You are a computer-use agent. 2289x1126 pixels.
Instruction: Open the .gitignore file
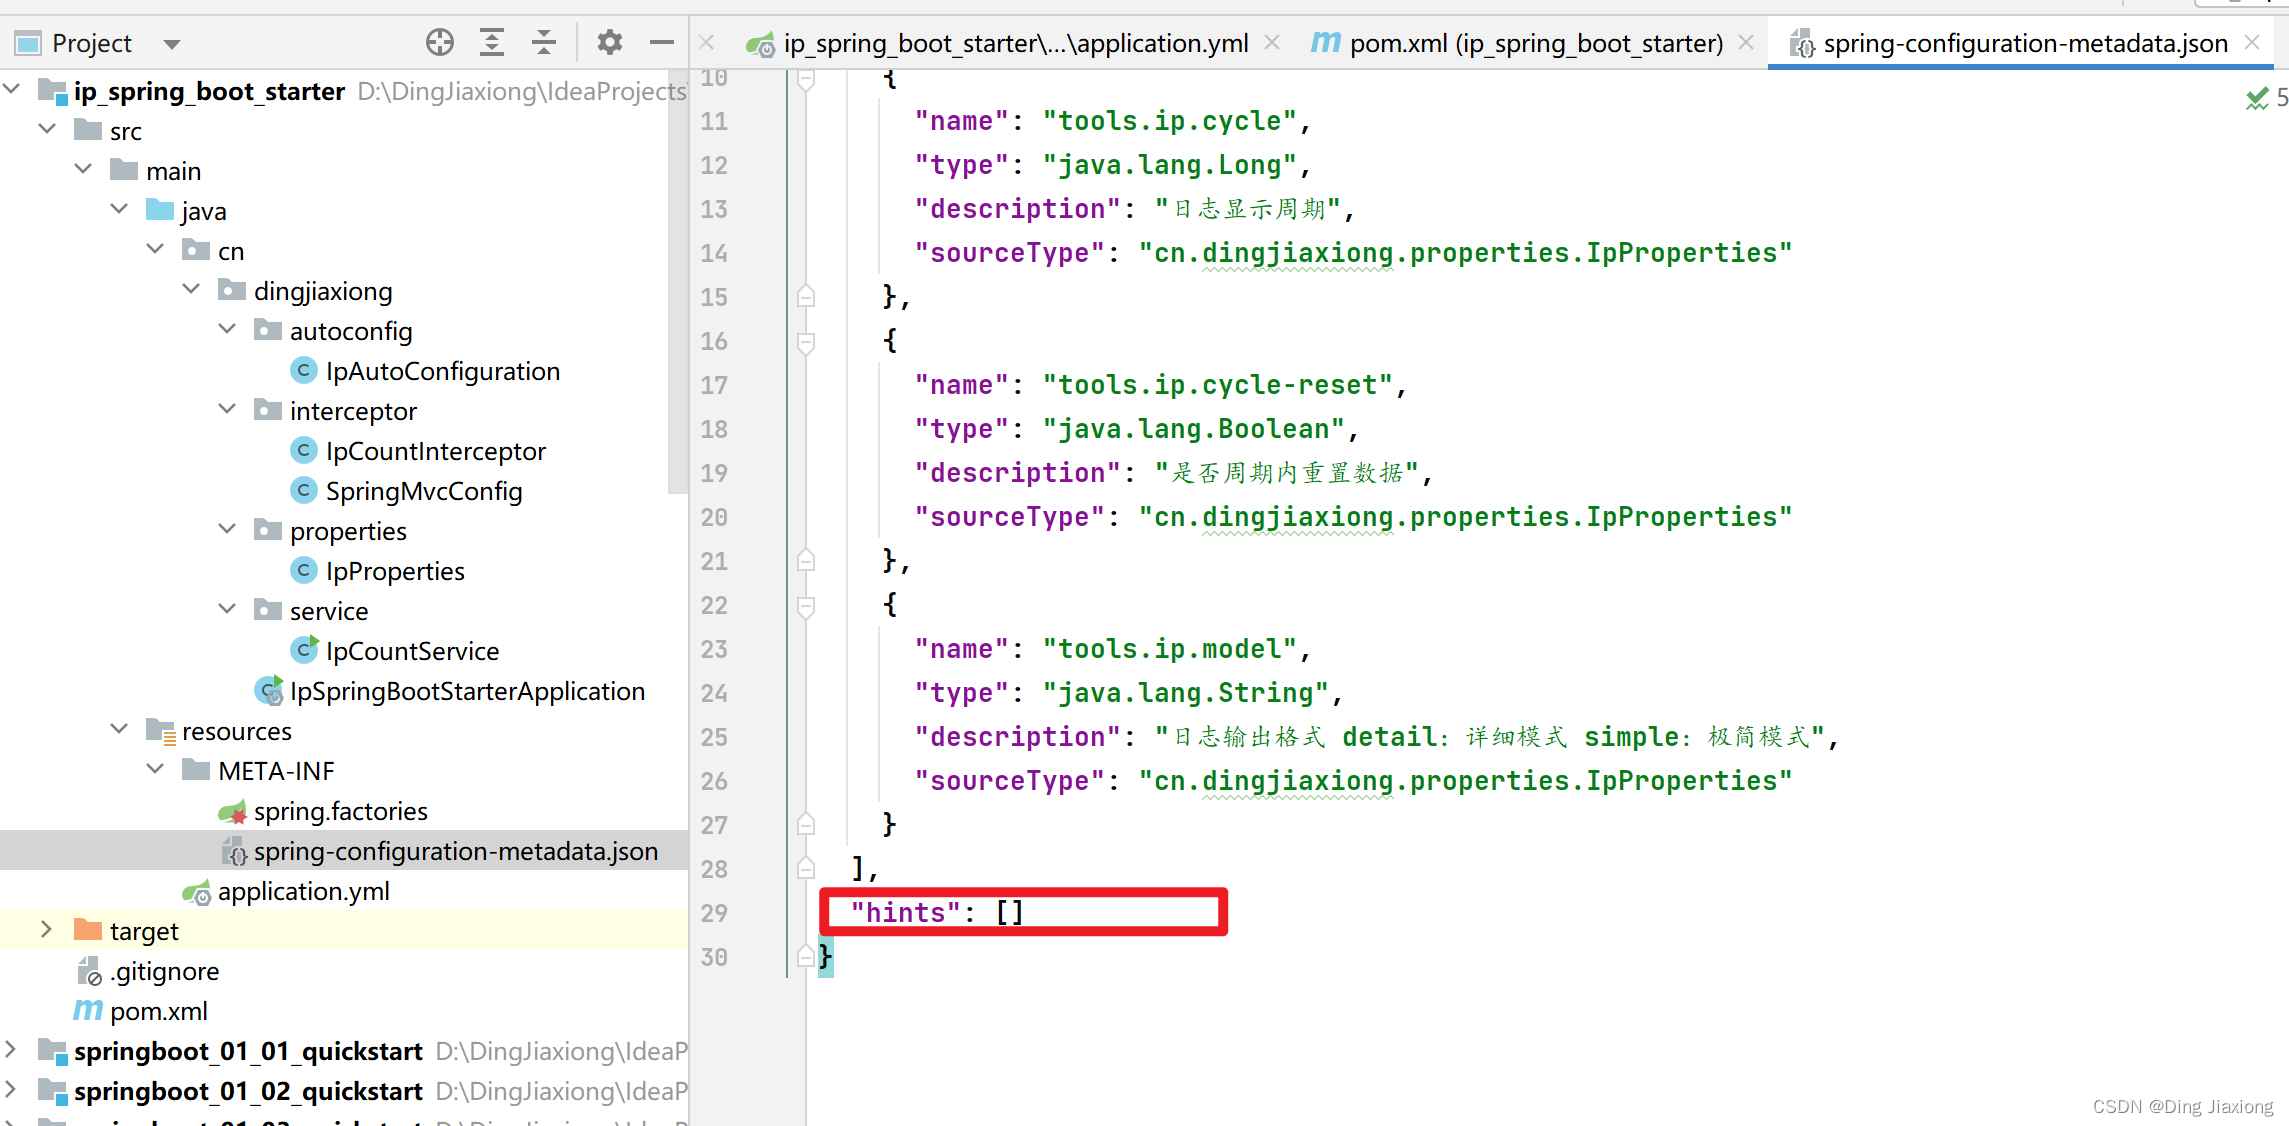(x=164, y=971)
